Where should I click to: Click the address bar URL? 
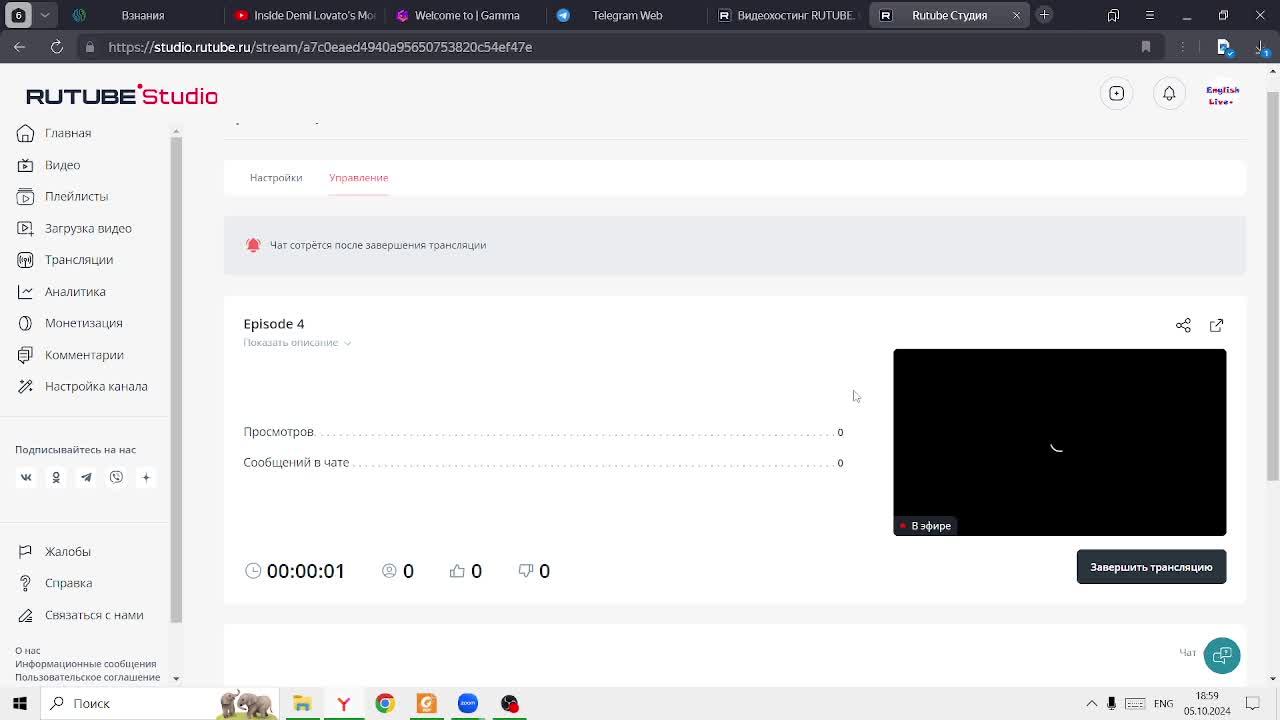click(320, 47)
